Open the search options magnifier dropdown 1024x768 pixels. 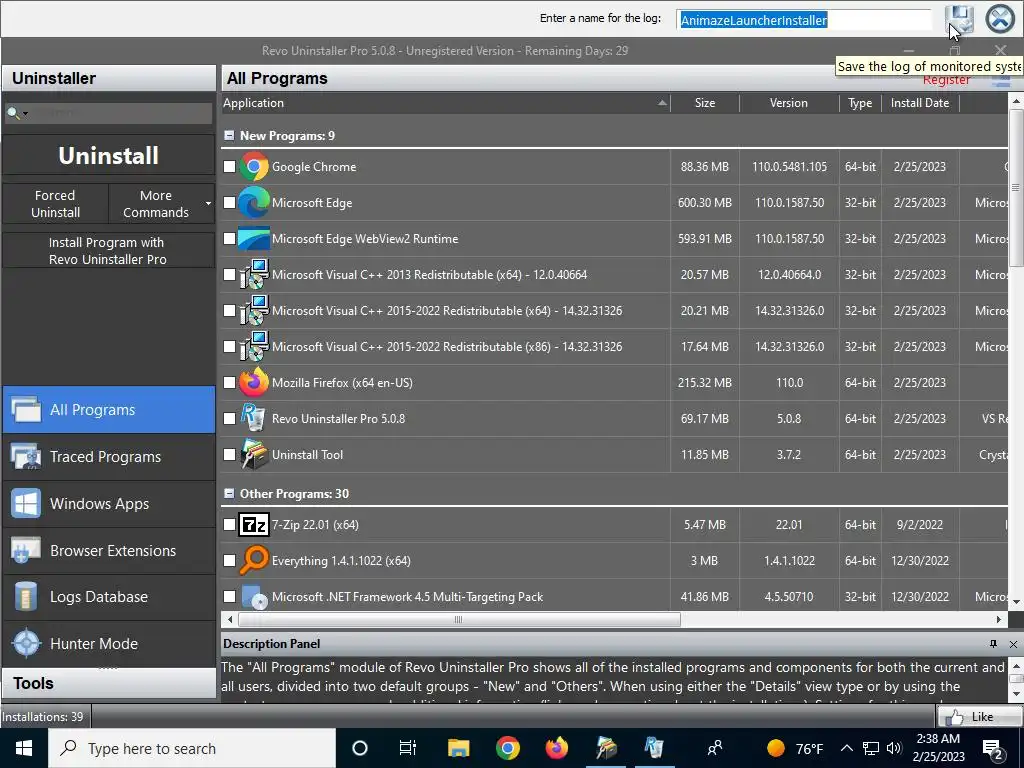click(x=17, y=113)
